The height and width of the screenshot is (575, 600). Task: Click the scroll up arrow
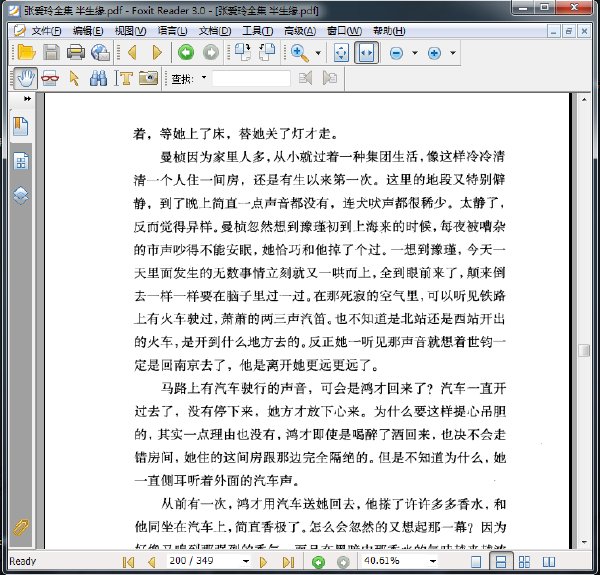[584, 100]
